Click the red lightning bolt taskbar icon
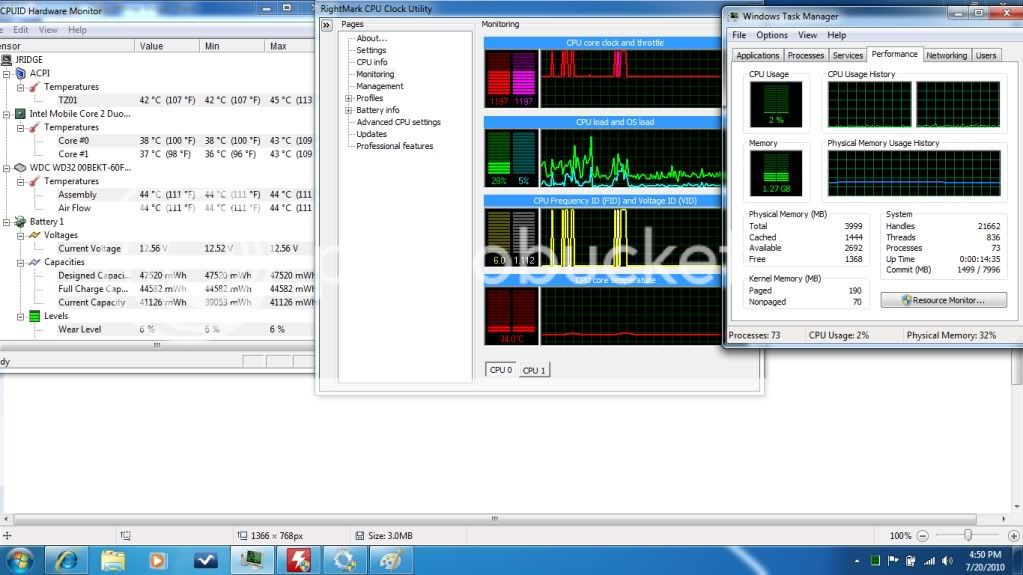This screenshot has height=575, width=1023. (x=298, y=559)
